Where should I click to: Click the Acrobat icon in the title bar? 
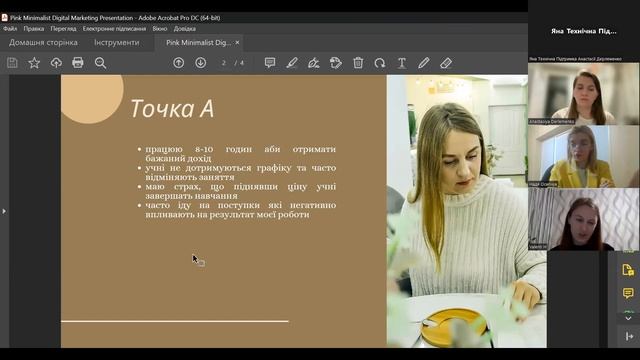(4, 18)
